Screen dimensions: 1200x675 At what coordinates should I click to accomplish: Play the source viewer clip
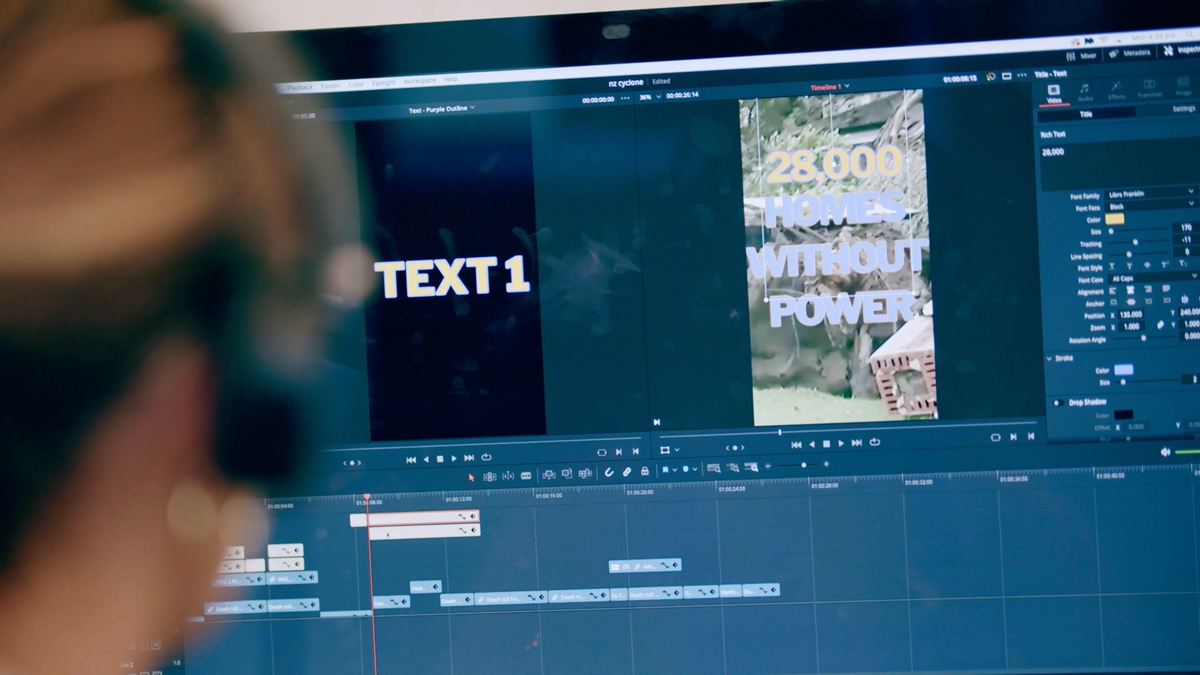[454, 459]
